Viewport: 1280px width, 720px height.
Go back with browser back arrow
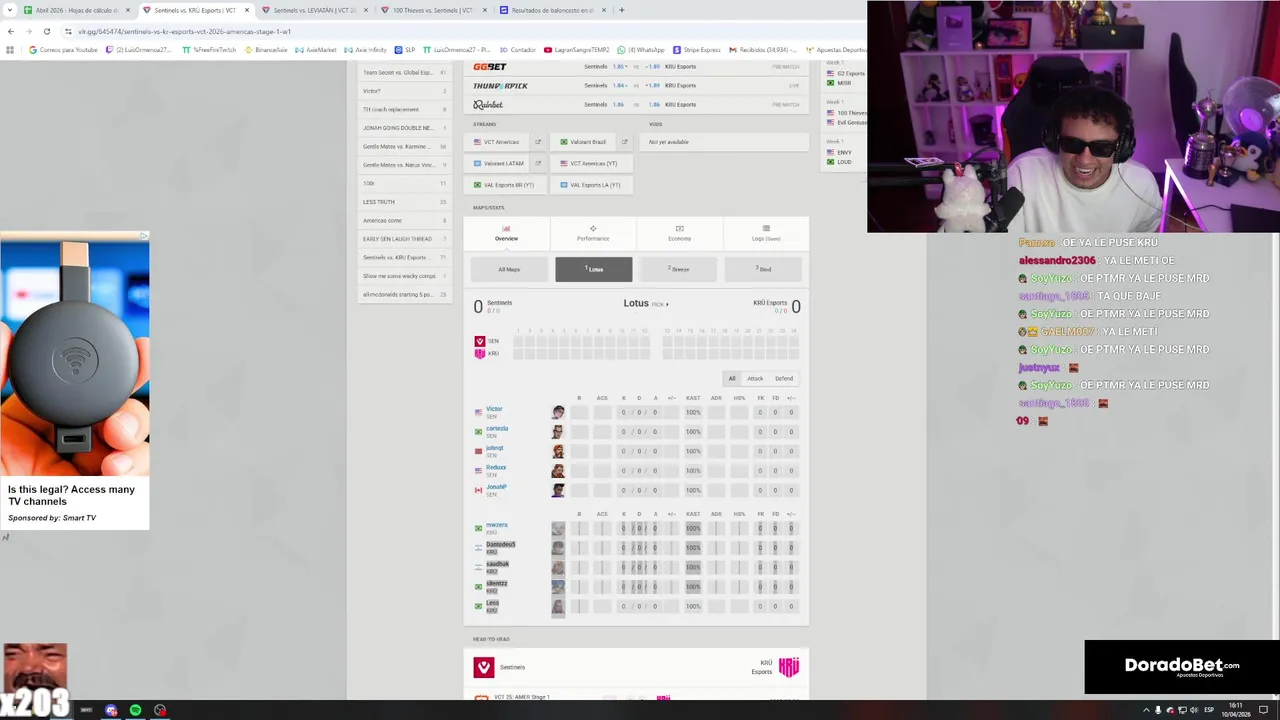pyautogui.click(x=11, y=31)
